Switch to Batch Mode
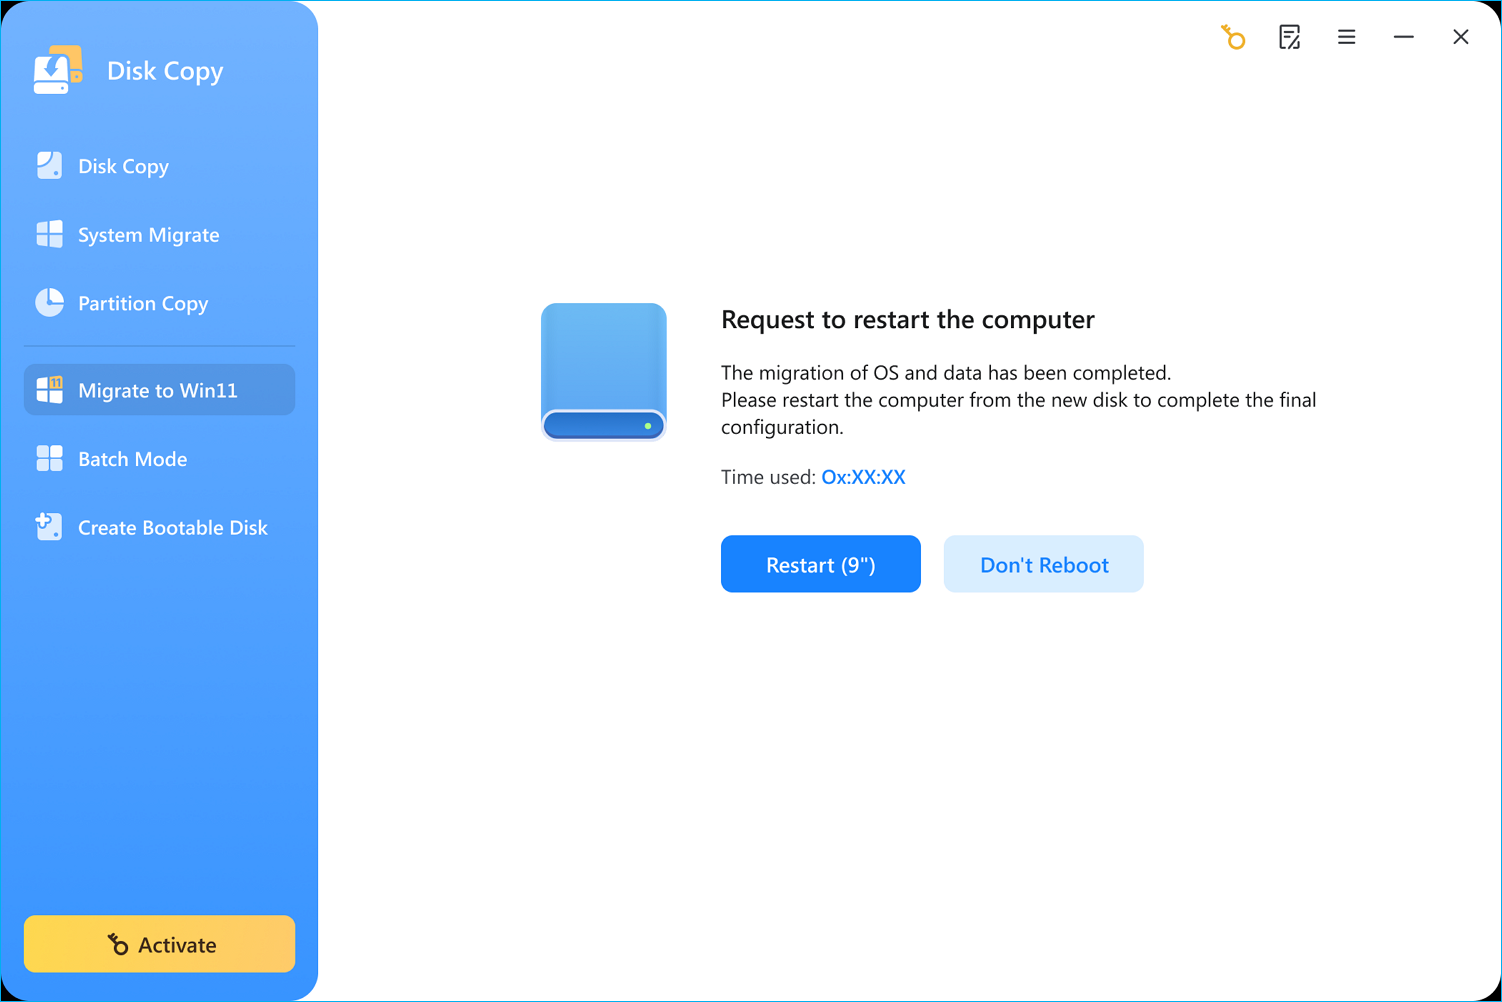The image size is (1502, 1002). pos(159,459)
